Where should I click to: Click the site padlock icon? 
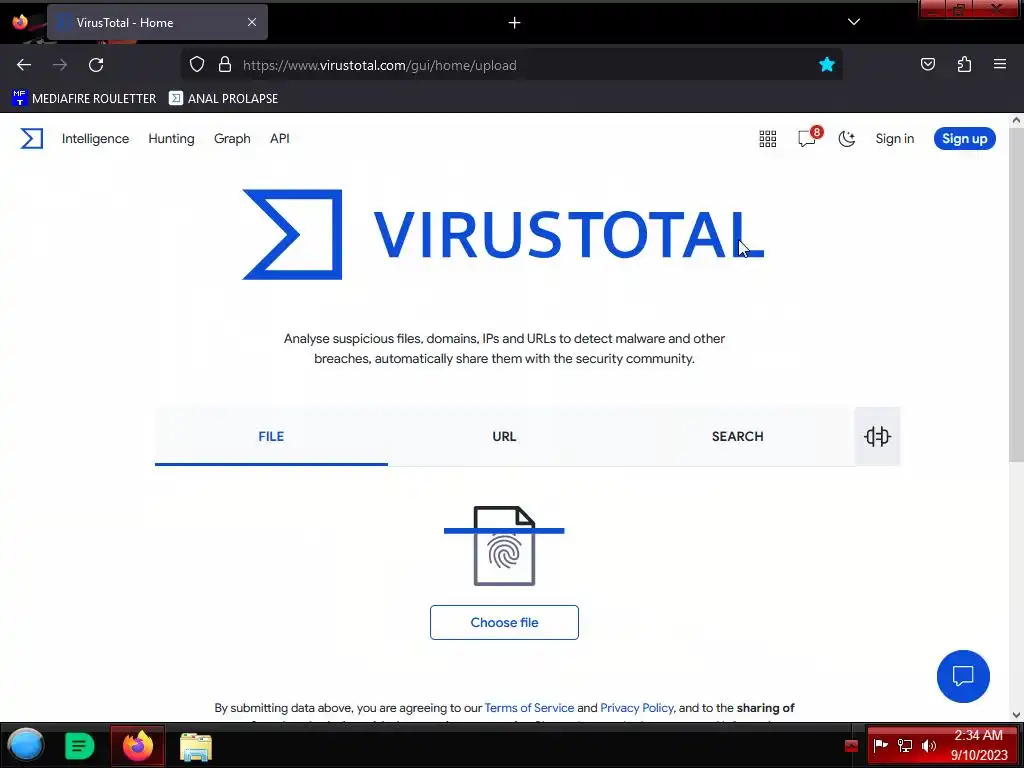coord(225,65)
